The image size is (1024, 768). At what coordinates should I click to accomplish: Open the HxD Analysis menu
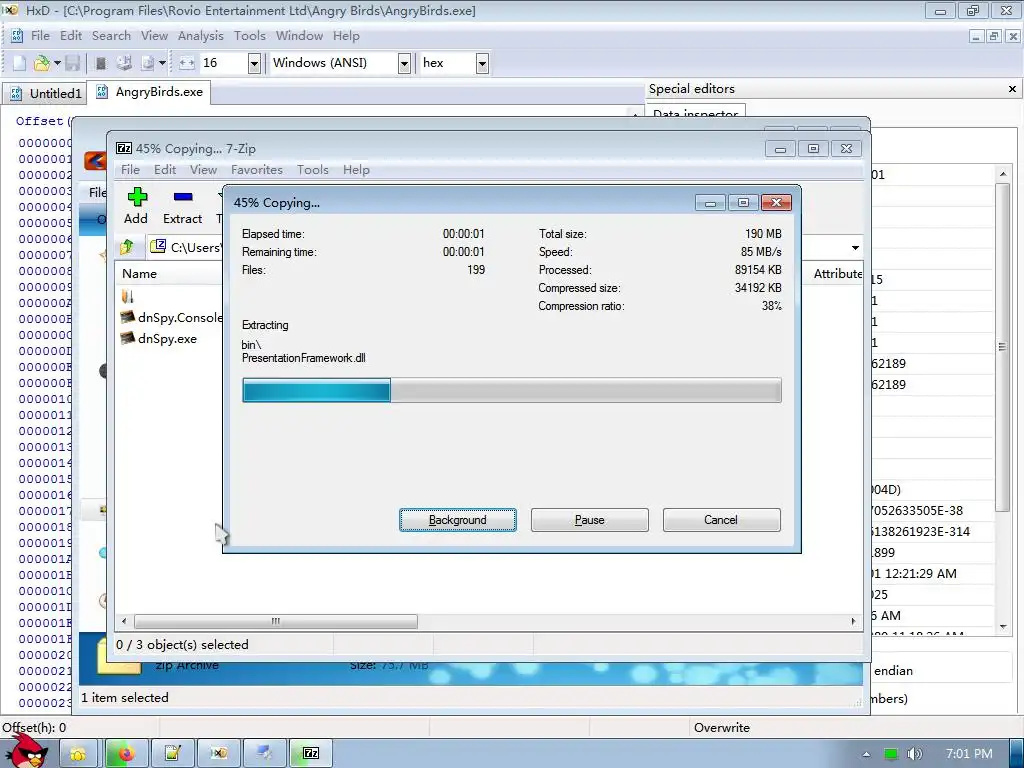click(x=200, y=36)
